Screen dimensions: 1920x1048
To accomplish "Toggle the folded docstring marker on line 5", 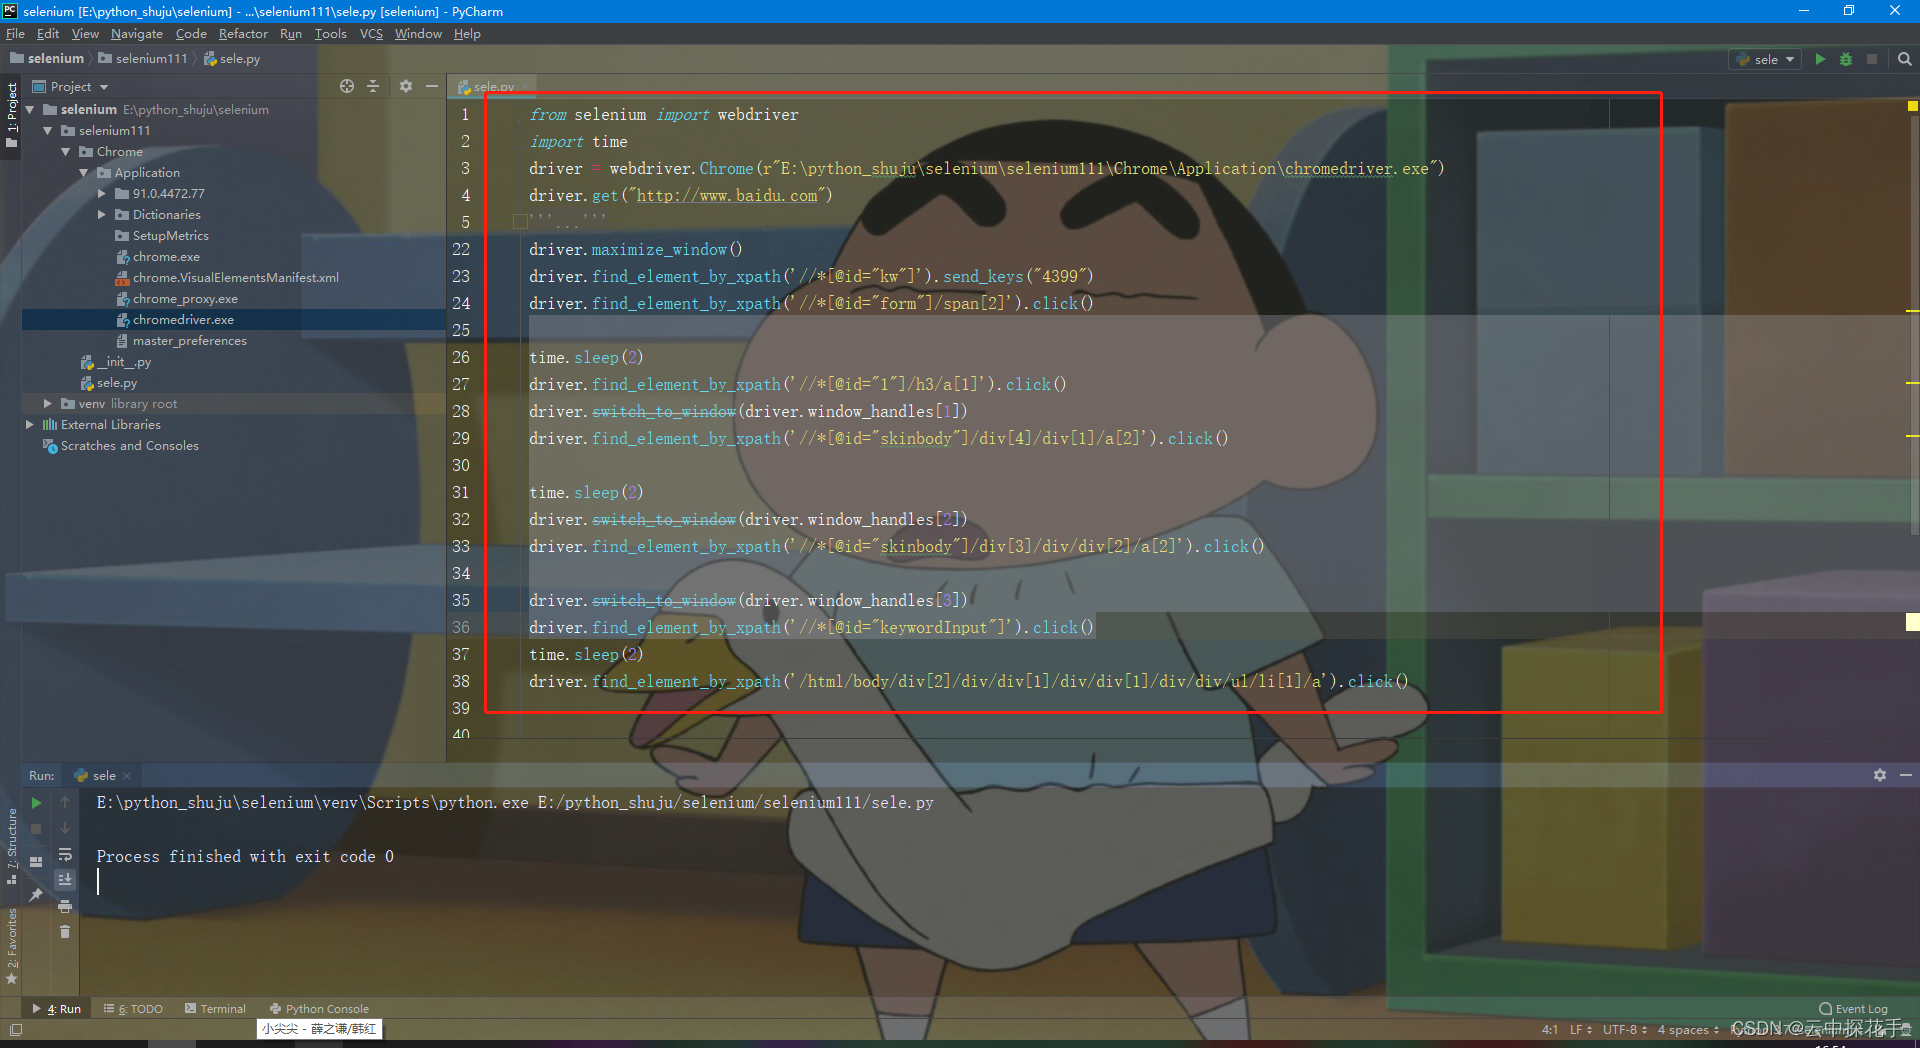I will click(520, 222).
